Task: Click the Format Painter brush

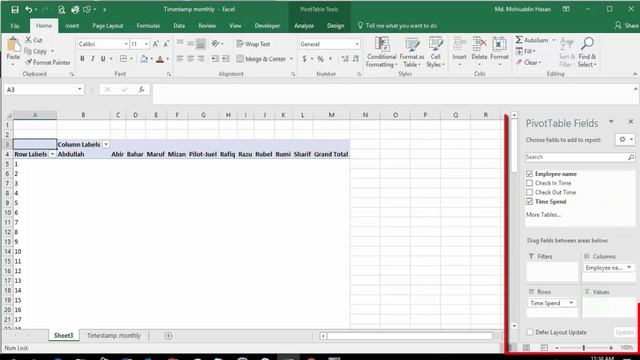Action: pos(28,62)
